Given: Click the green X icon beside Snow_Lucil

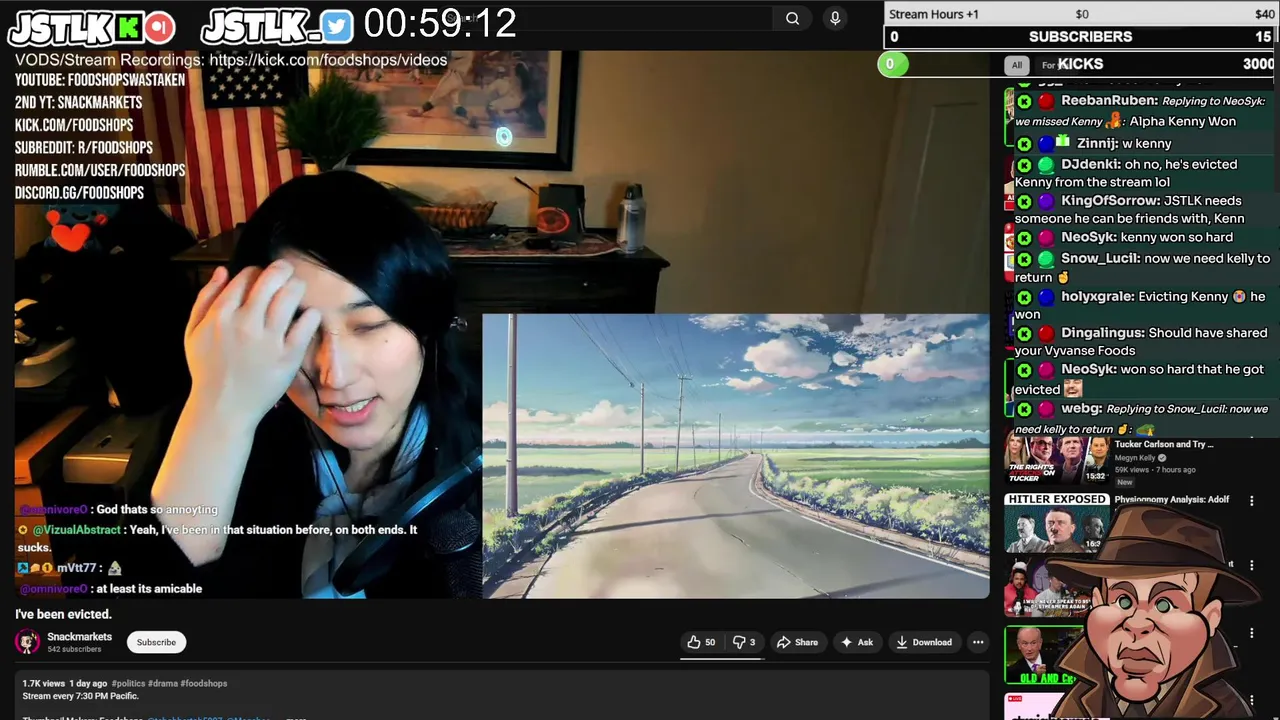Looking at the screenshot, I should (x=1024, y=259).
